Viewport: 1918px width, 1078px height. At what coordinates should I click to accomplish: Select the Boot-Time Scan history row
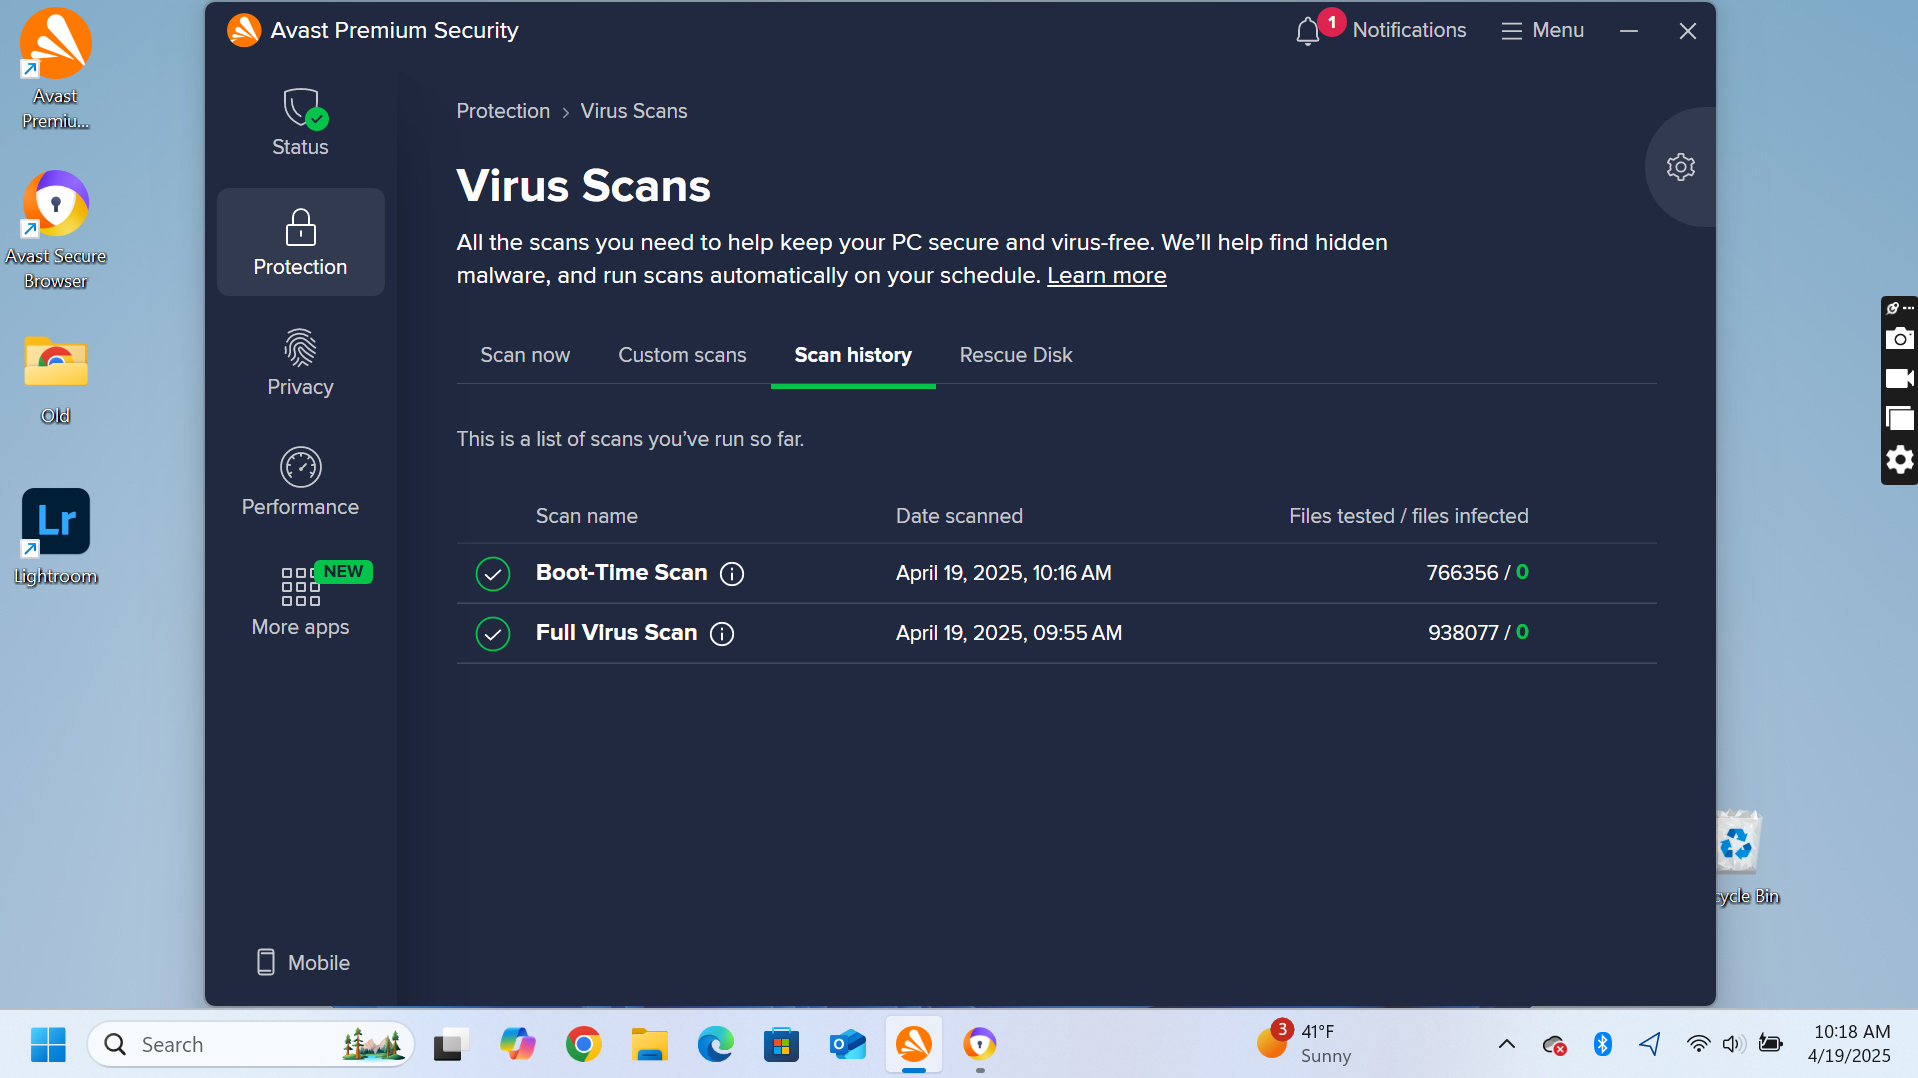[1000, 573]
